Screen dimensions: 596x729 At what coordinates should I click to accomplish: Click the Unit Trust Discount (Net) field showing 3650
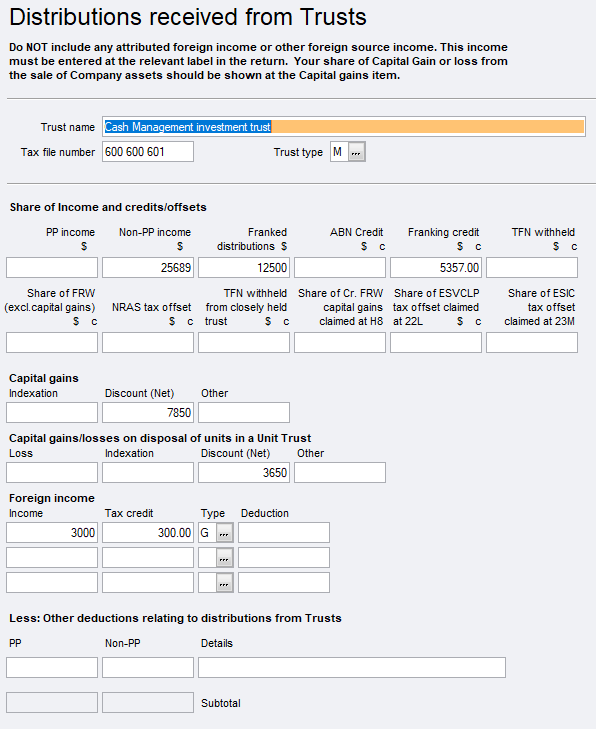244,472
